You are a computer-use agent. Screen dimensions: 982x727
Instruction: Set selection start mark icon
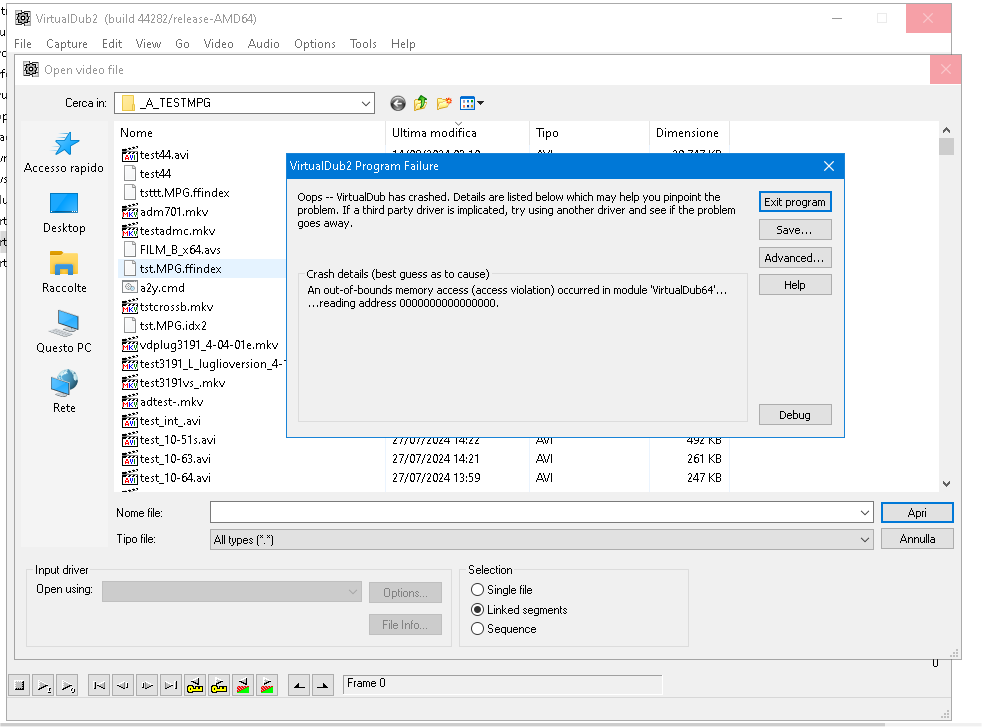click(299, 686)
